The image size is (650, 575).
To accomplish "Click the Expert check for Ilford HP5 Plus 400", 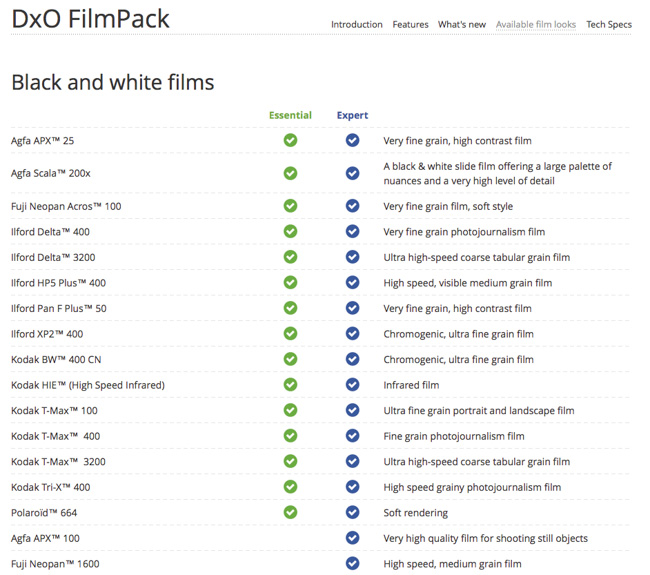I will (x=352, y=282).
